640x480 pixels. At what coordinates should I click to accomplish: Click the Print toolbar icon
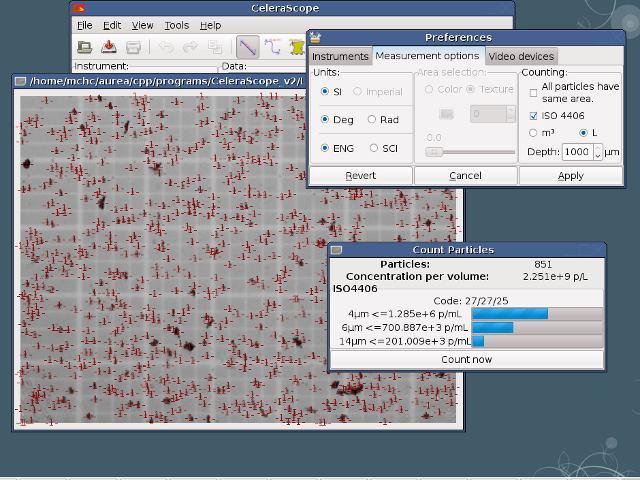pyautogui.click(x=133, y=47)
